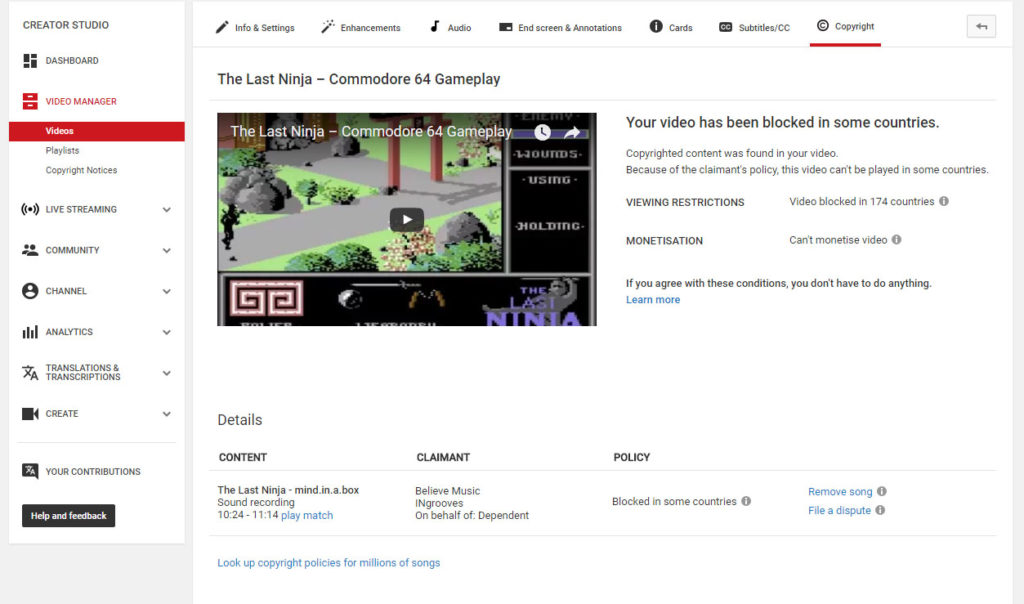Click the copyright symbol icon
This screenshot has height=604, width=1024.
click(x=823, y=25)
